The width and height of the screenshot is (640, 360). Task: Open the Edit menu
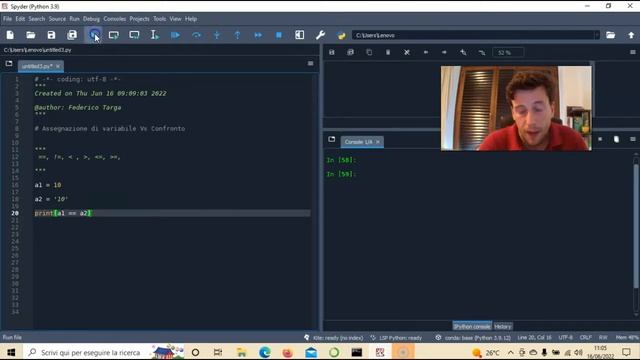tap(20, 19)
